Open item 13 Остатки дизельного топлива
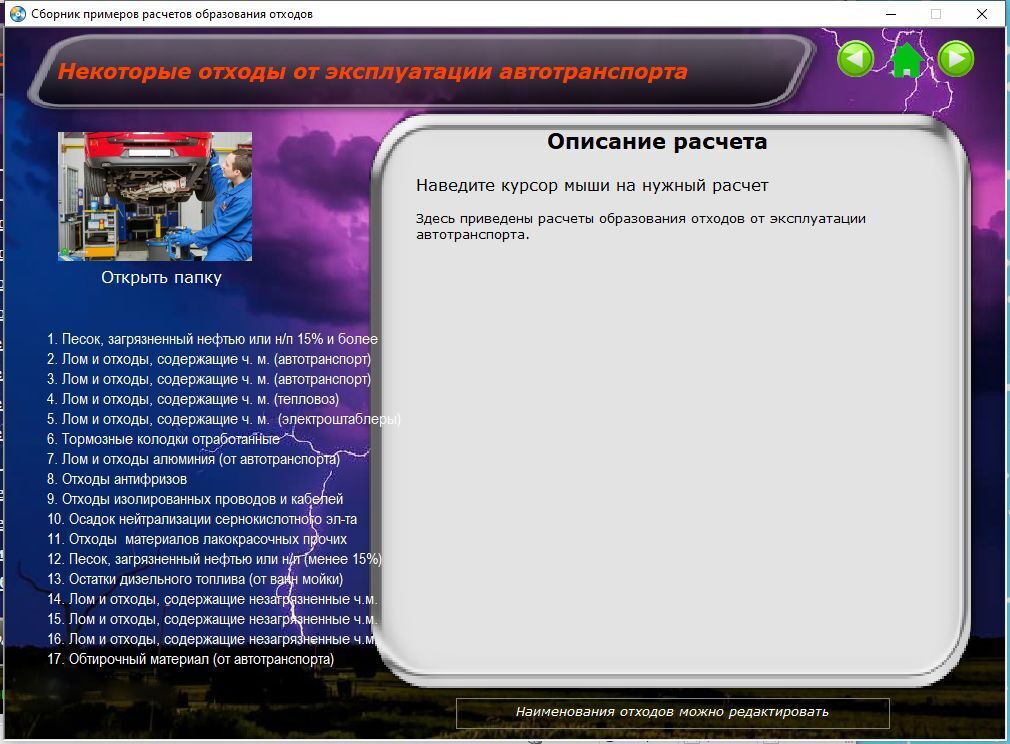 pos(195,578)
